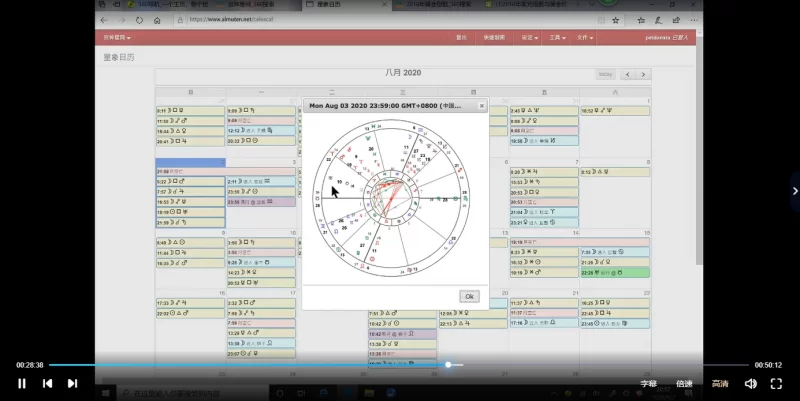Click the today button on calendar

[605, 74]
